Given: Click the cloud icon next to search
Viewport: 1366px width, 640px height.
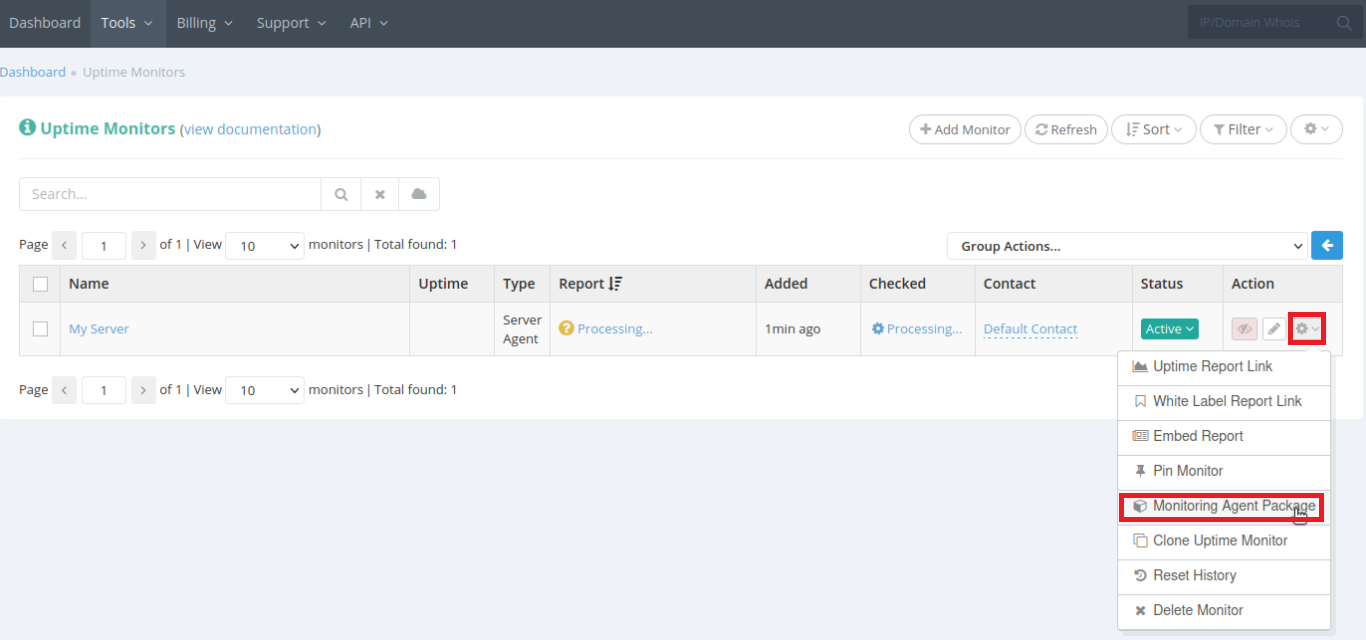Looking at the screenshot, I should pos(419,194).
